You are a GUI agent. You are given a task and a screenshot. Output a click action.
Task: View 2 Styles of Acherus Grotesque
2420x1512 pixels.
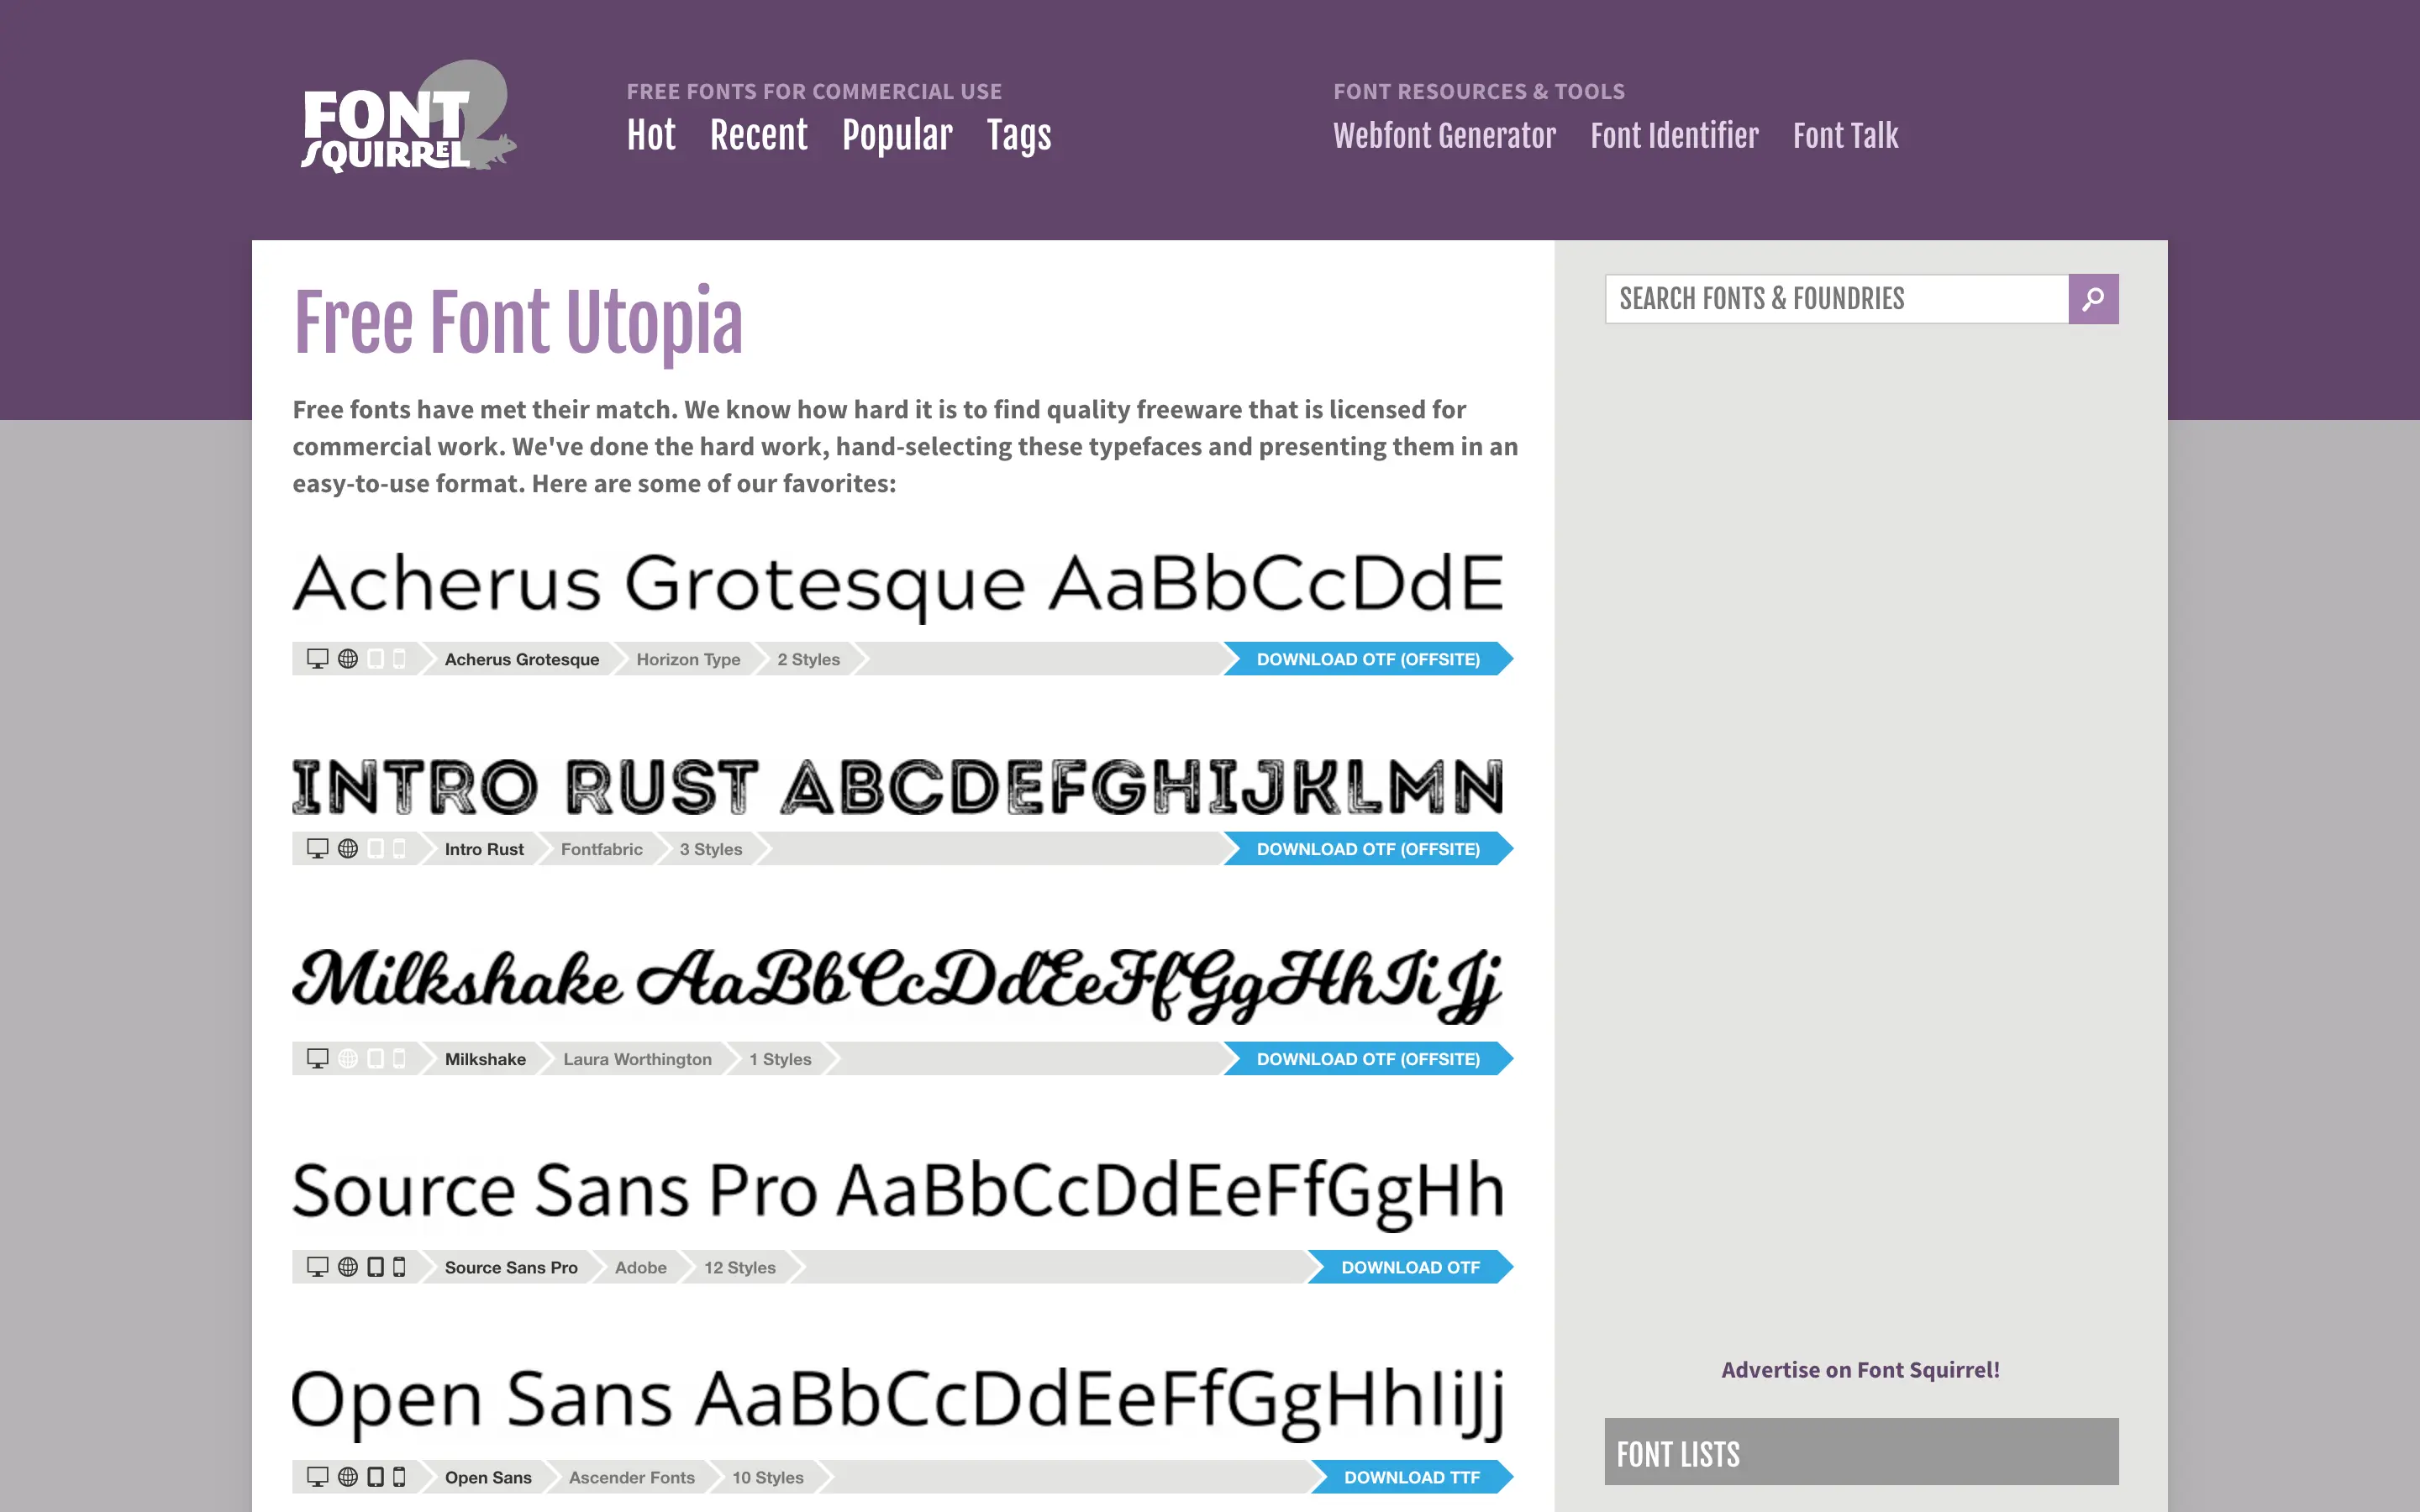[809, 659]
